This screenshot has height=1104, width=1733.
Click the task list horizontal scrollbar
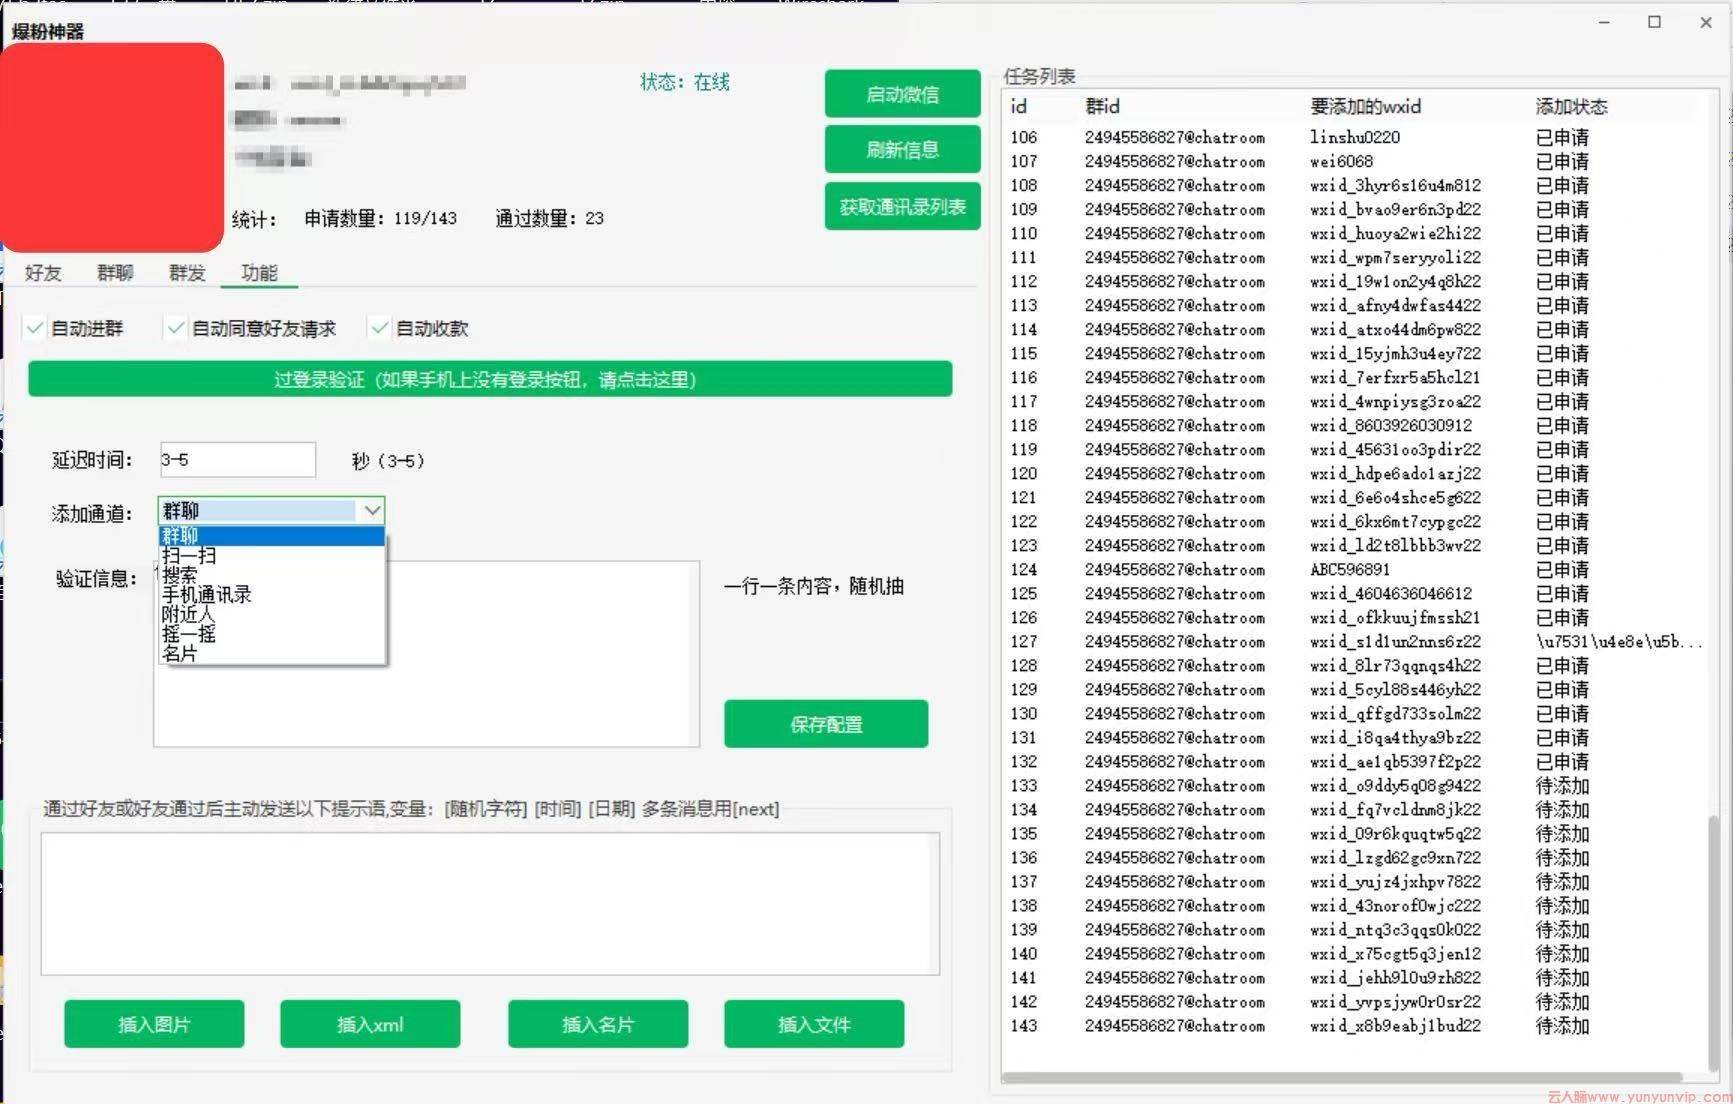coord(1342,1077)
